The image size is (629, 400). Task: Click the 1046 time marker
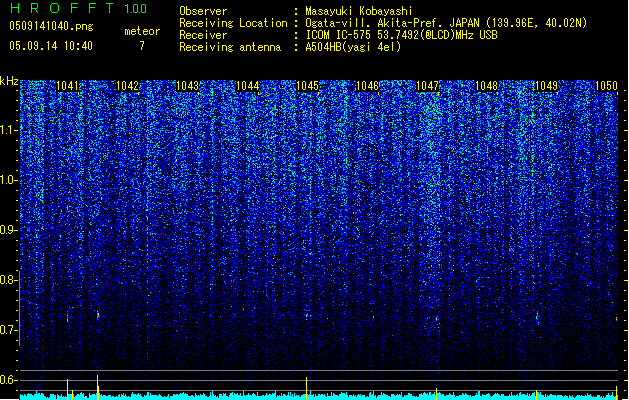click(x=367, y=86)
